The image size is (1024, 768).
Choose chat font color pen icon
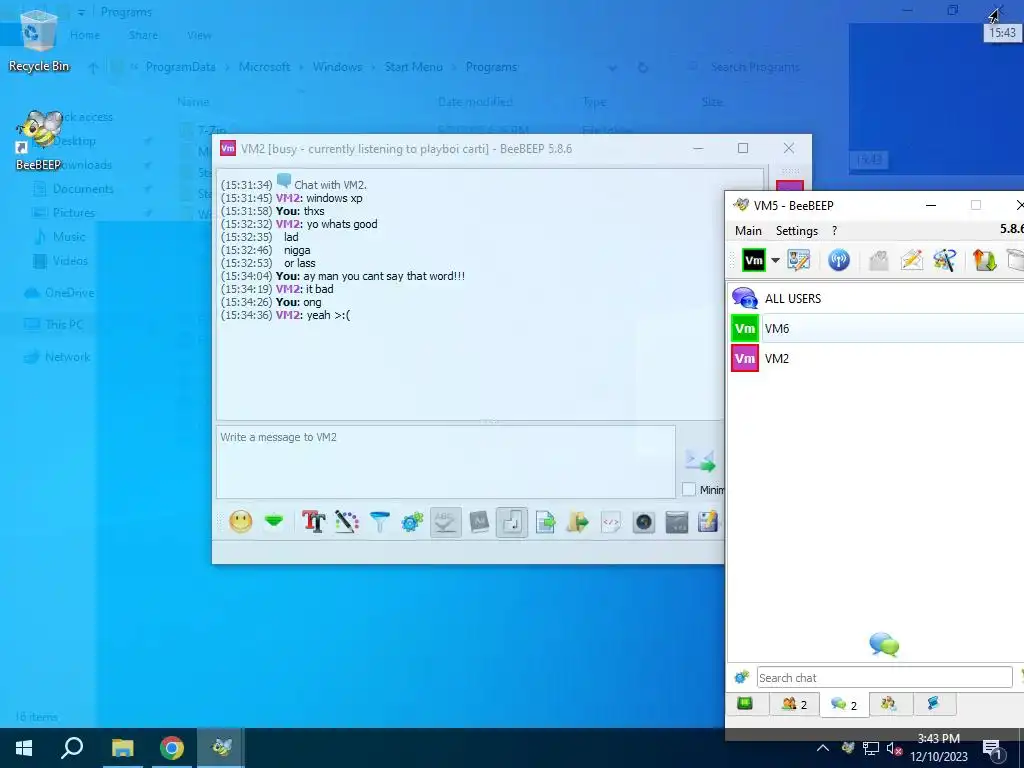pos(347,522)
